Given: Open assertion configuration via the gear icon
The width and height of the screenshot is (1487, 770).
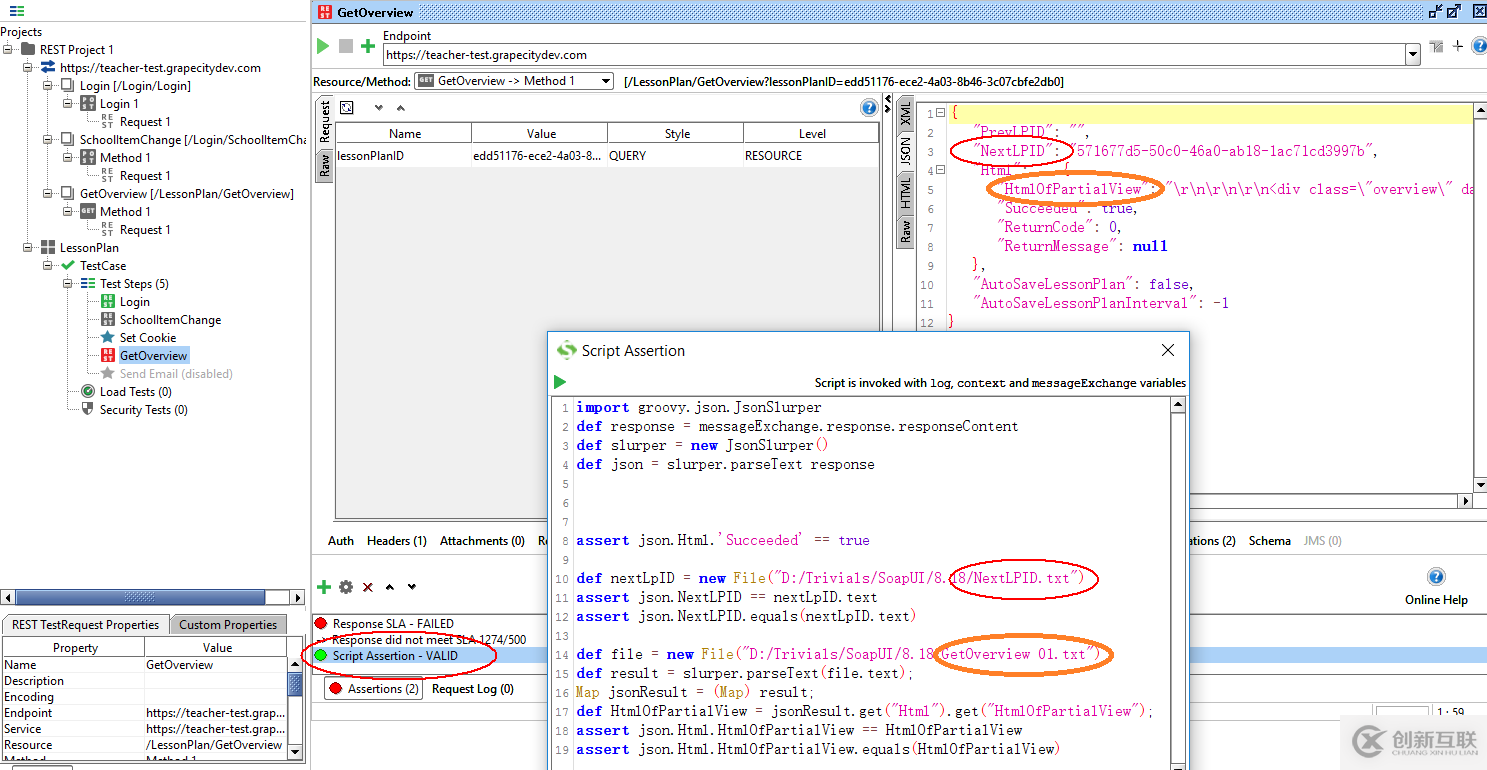Looking at the screenshot, I should coord(346,587).
